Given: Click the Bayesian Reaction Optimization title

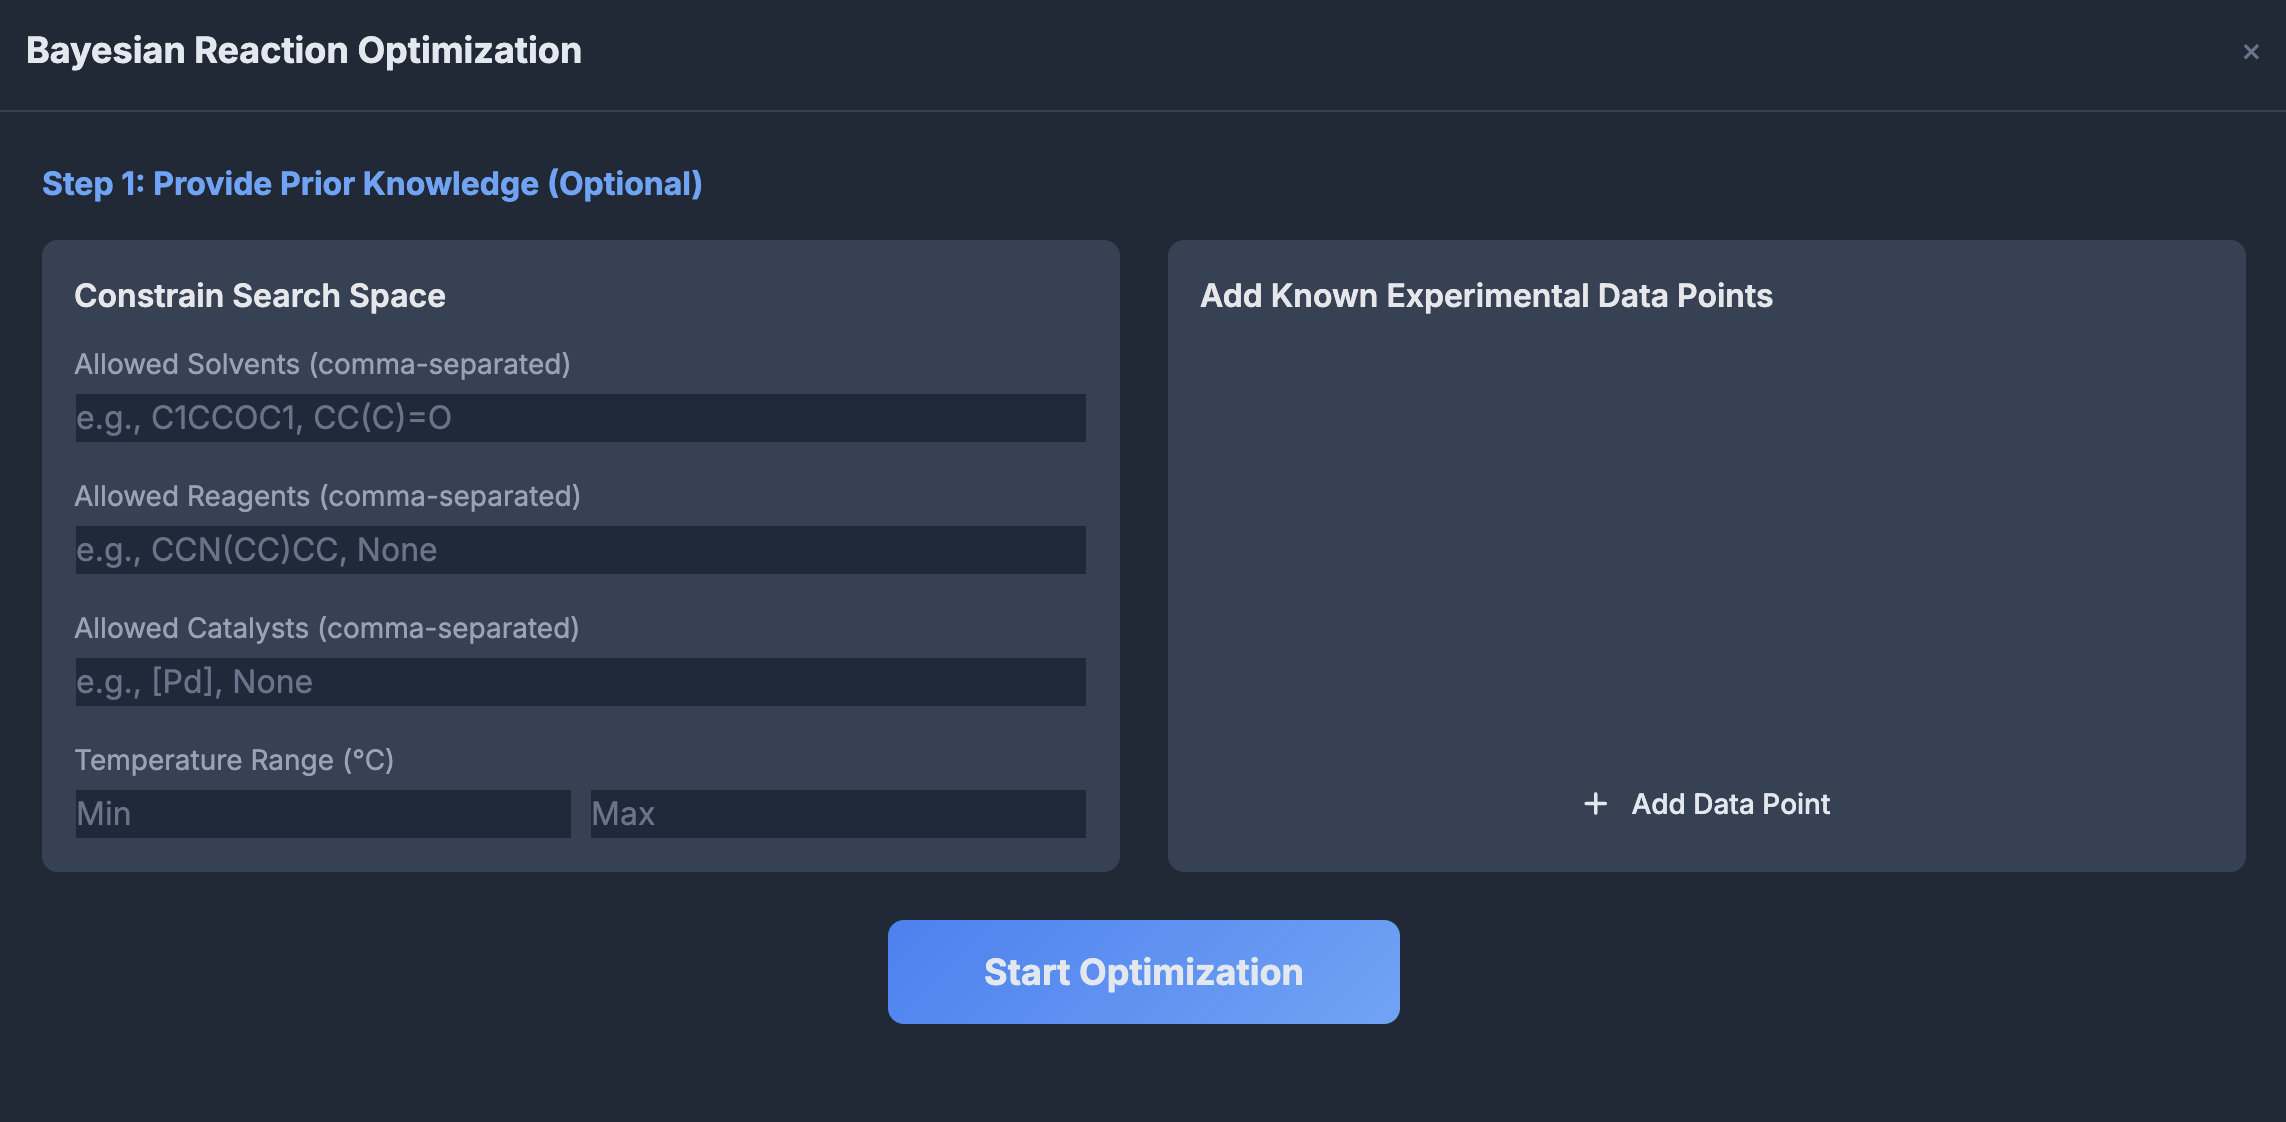Looking at the screenshot, I should pos(303,50).
